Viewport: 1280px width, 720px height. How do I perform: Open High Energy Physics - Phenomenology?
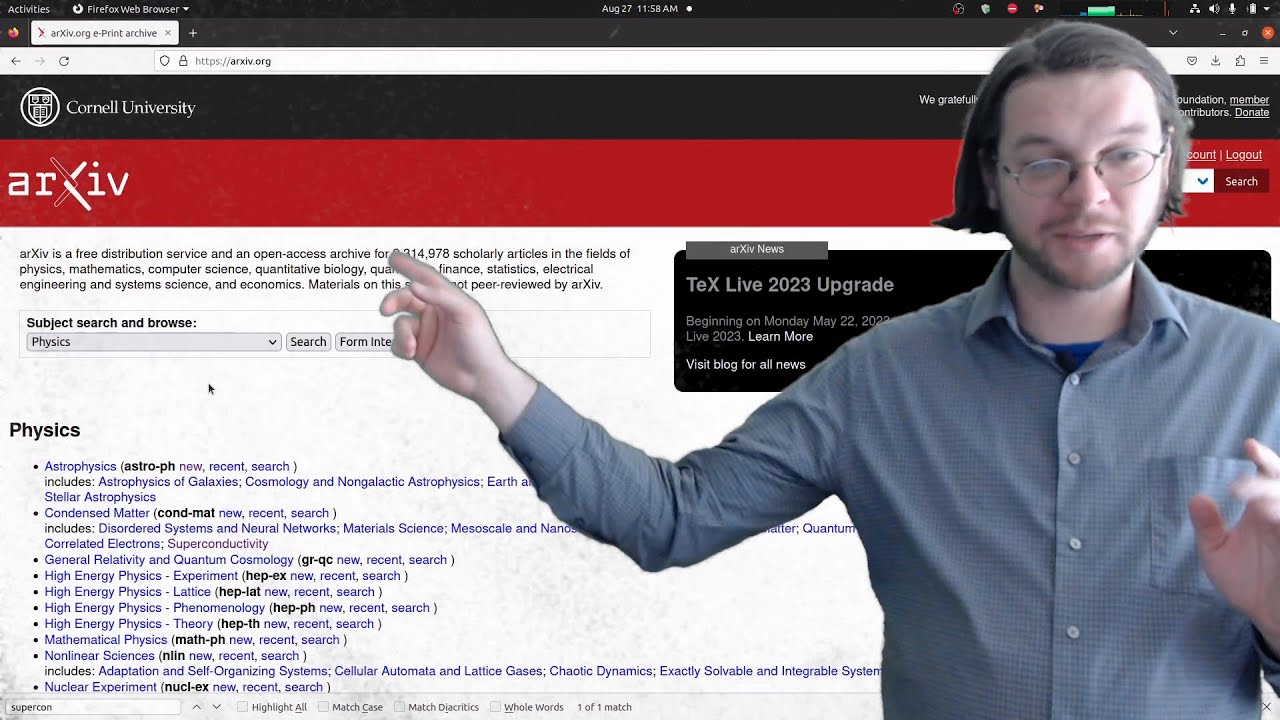click(x=155, y=608)
